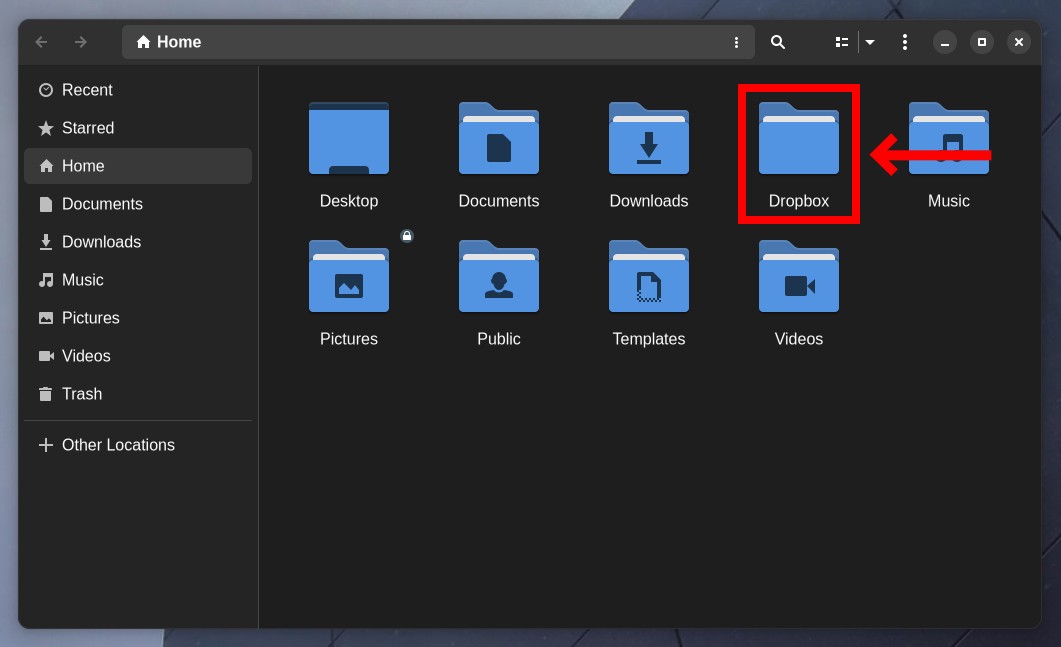Maximize the Files window
Viewport: 1061px width, 647px height.
click(982, 42)
